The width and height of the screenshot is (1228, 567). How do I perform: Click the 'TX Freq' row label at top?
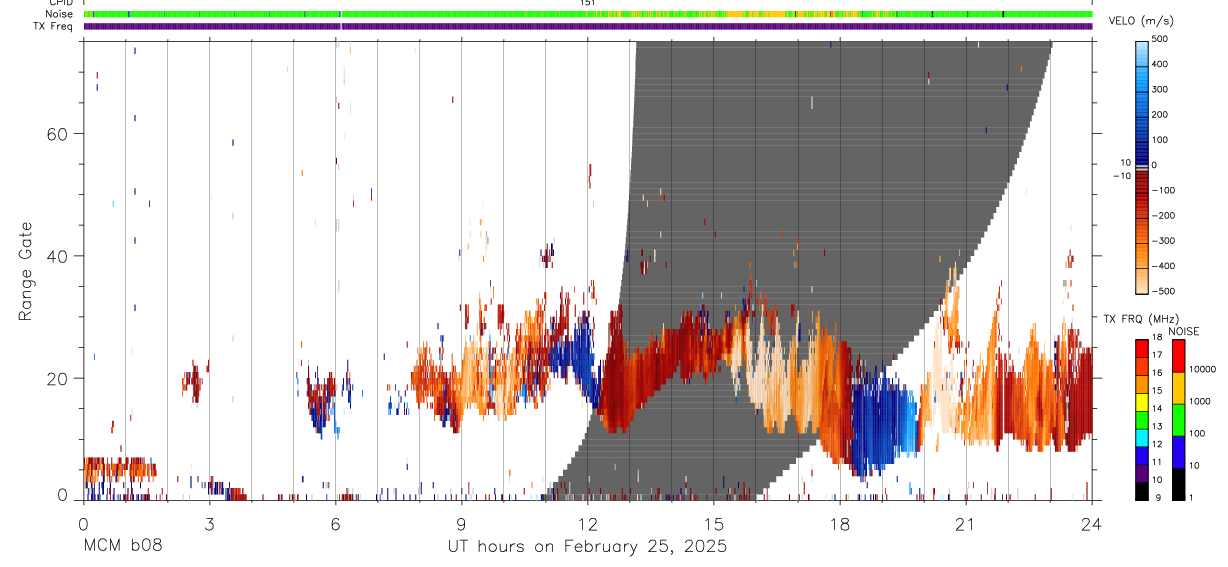click(x=55, y=26)
